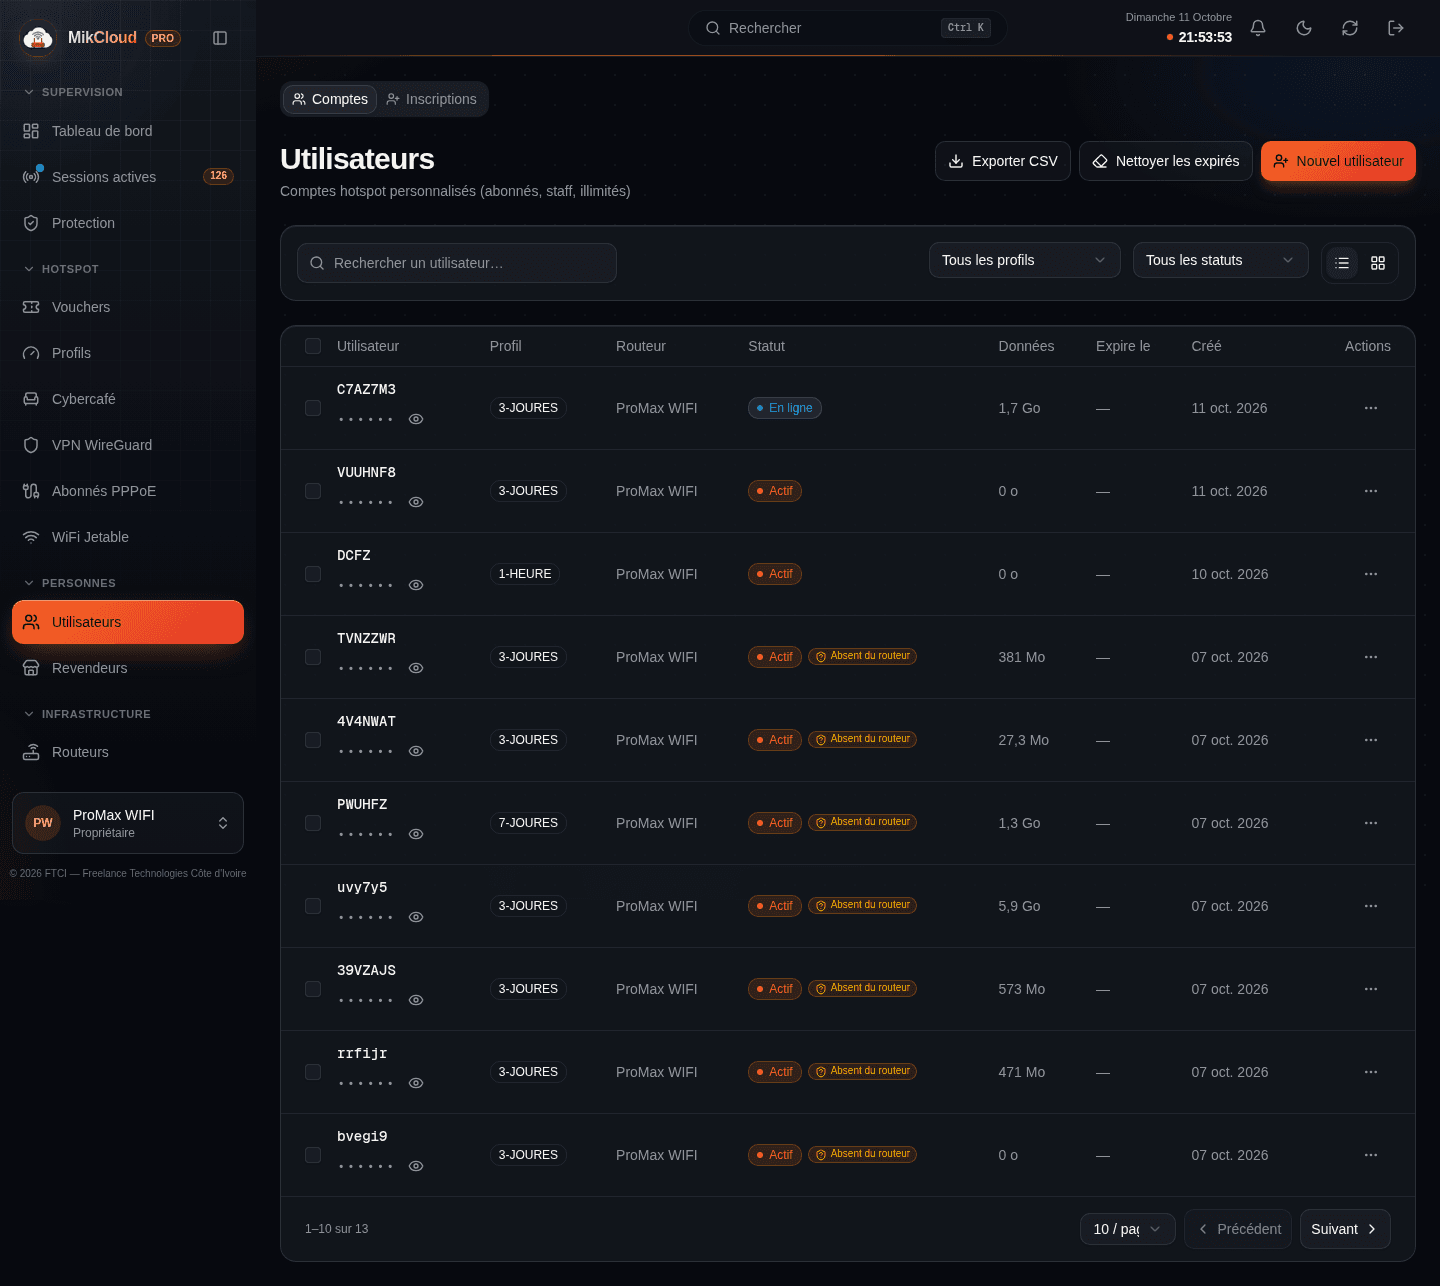Select the Comptes tab
Image resolution: width=1440 pixels, height=1286 pixels.
(330, 99)
